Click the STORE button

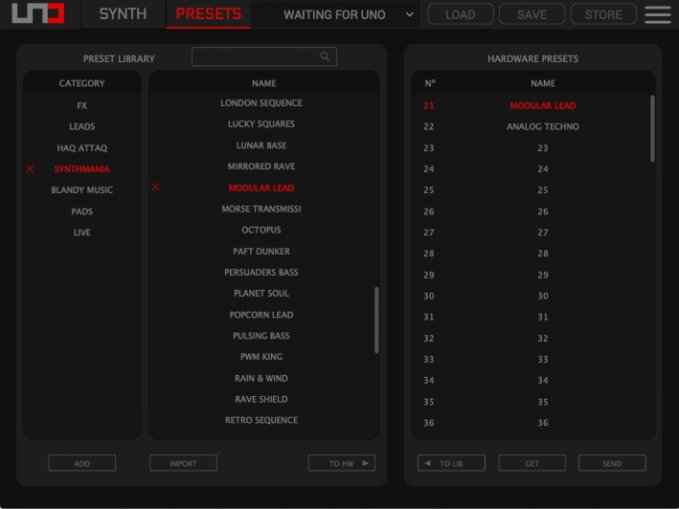[604, 15]
